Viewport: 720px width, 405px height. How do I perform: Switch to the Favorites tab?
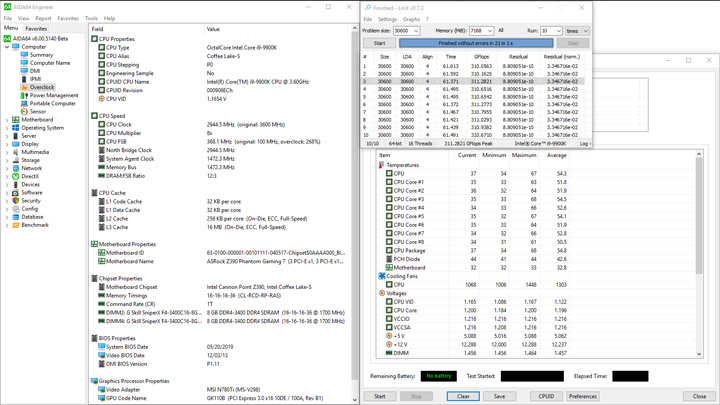(36, 29)
